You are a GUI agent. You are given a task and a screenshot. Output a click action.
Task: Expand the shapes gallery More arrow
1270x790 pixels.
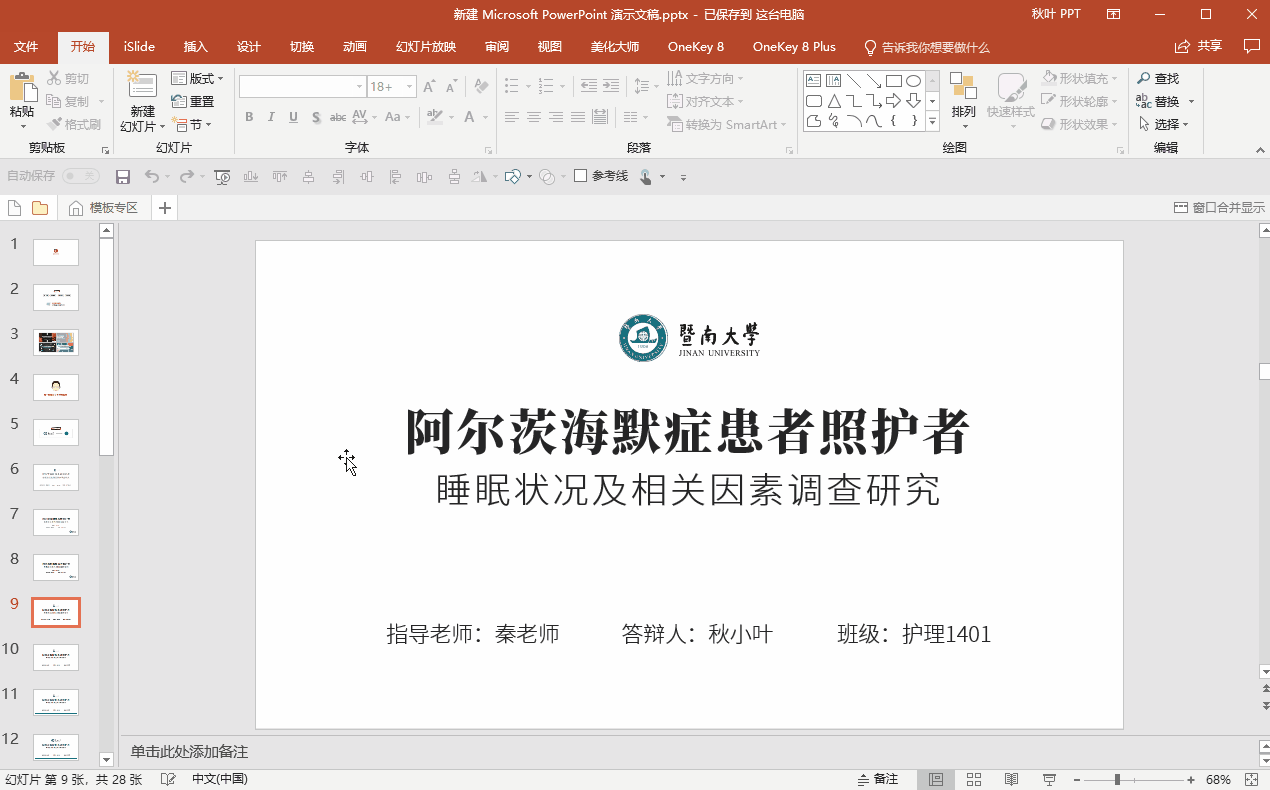932,122
